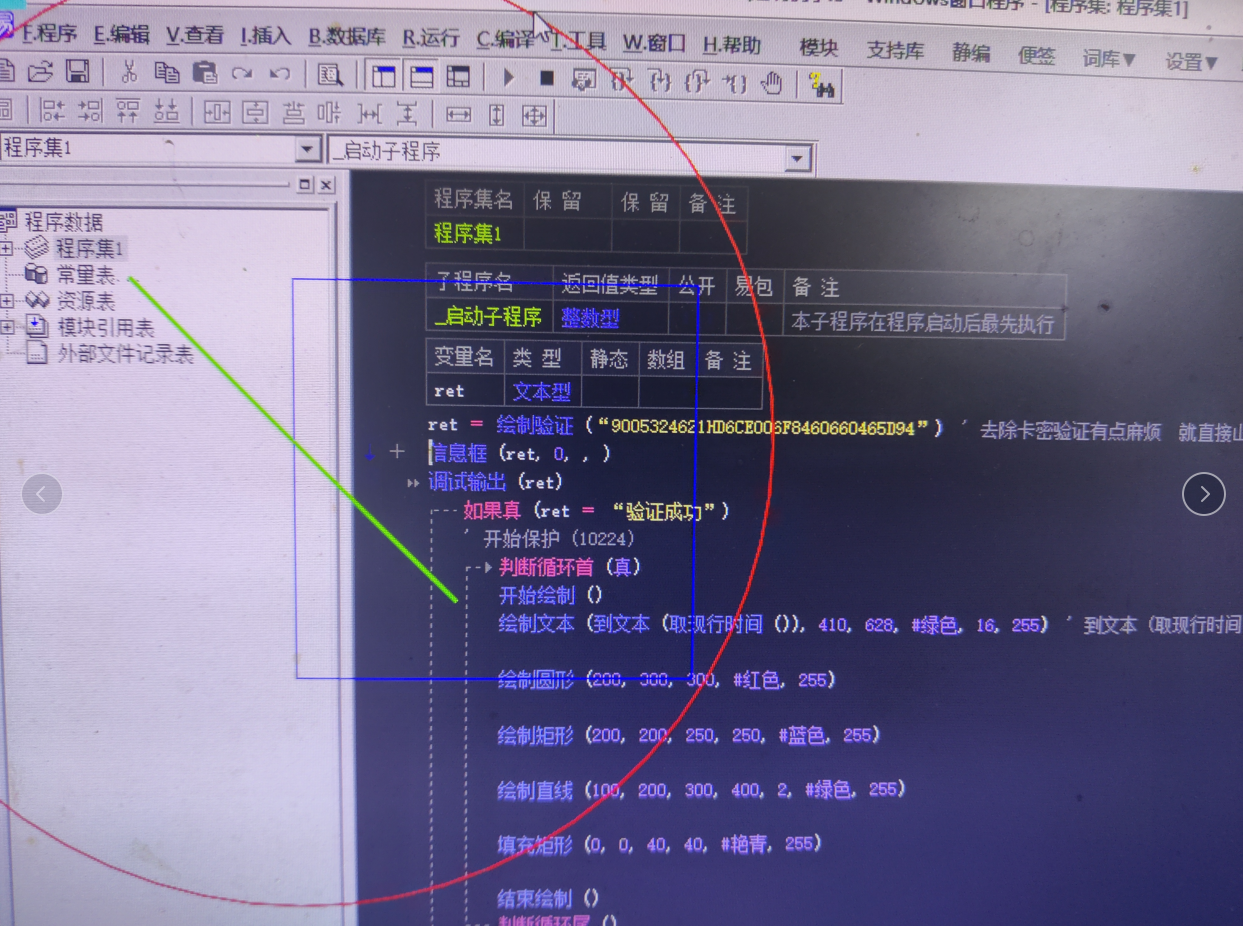
Task: Paste with the clipboard toolbar icon
Action: click(204, 72)
